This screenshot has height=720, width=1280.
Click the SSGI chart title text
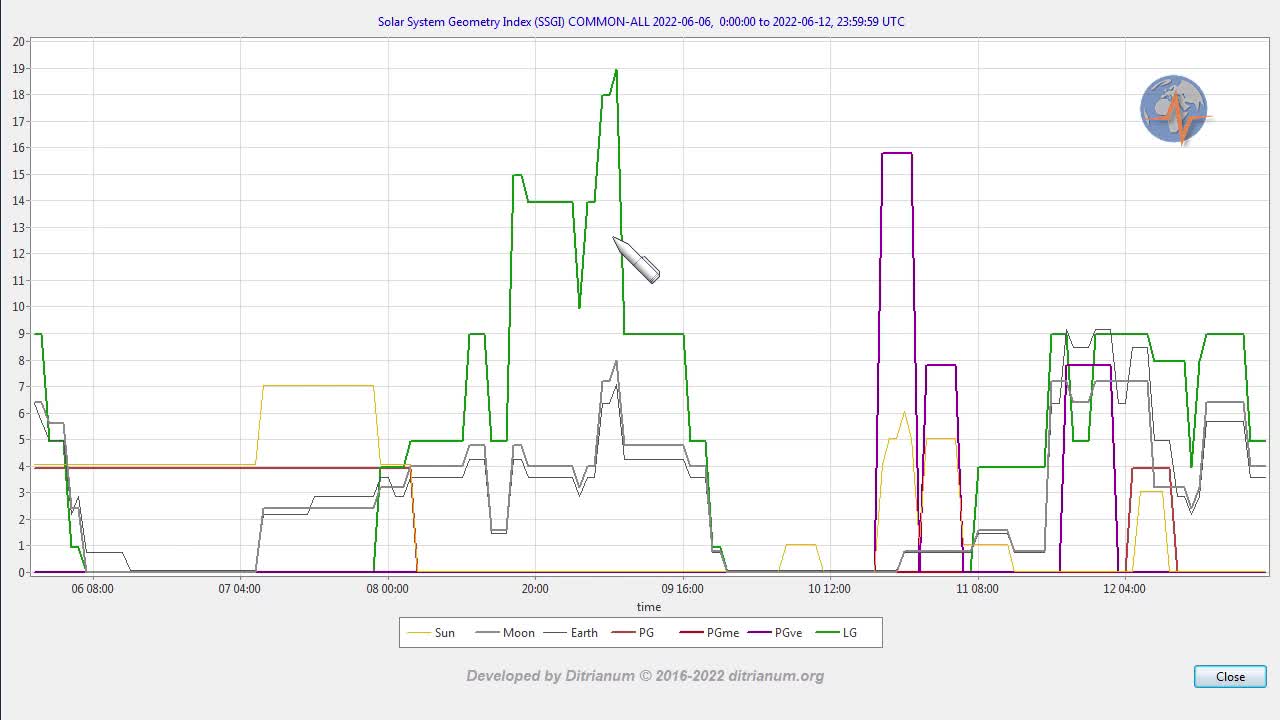[641, 21]
